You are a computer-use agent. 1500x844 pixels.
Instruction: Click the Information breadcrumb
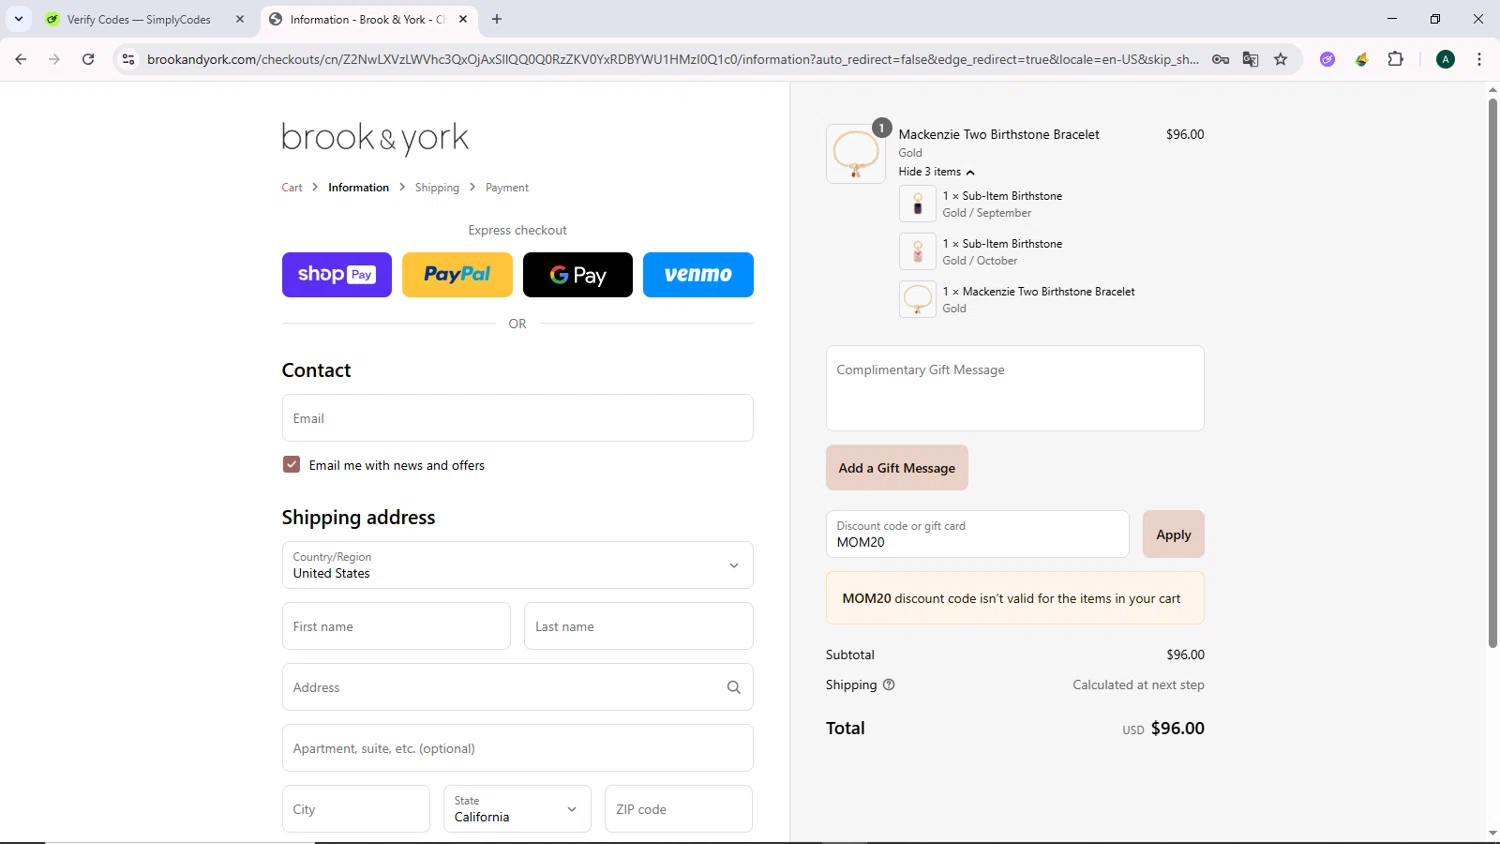point(358,187)
